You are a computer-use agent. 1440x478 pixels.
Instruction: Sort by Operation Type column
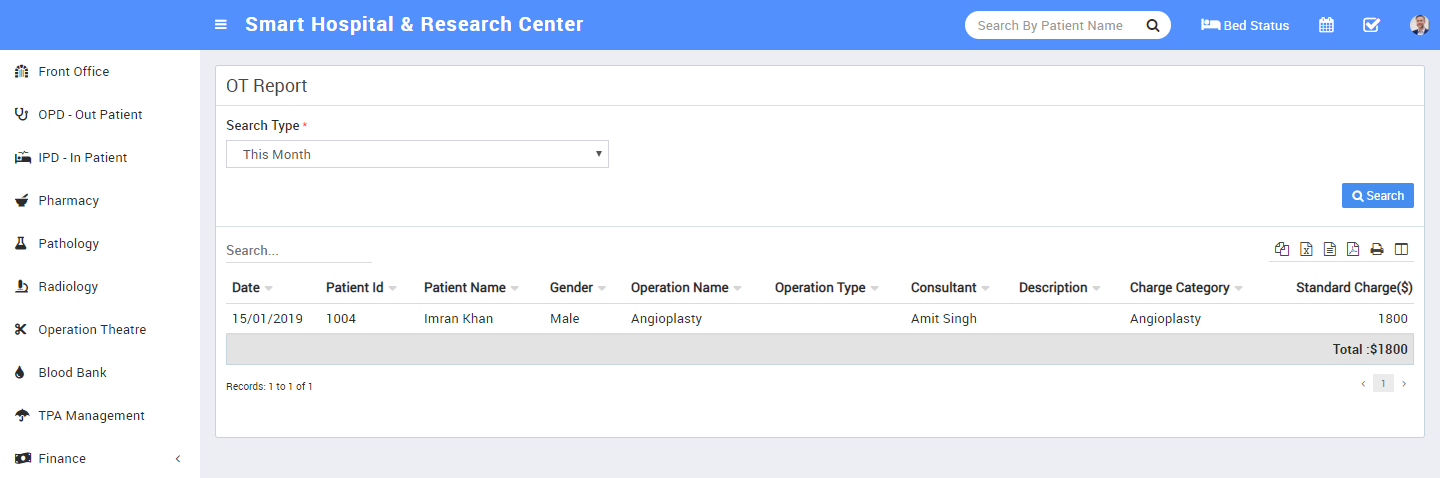click(827, 288)
